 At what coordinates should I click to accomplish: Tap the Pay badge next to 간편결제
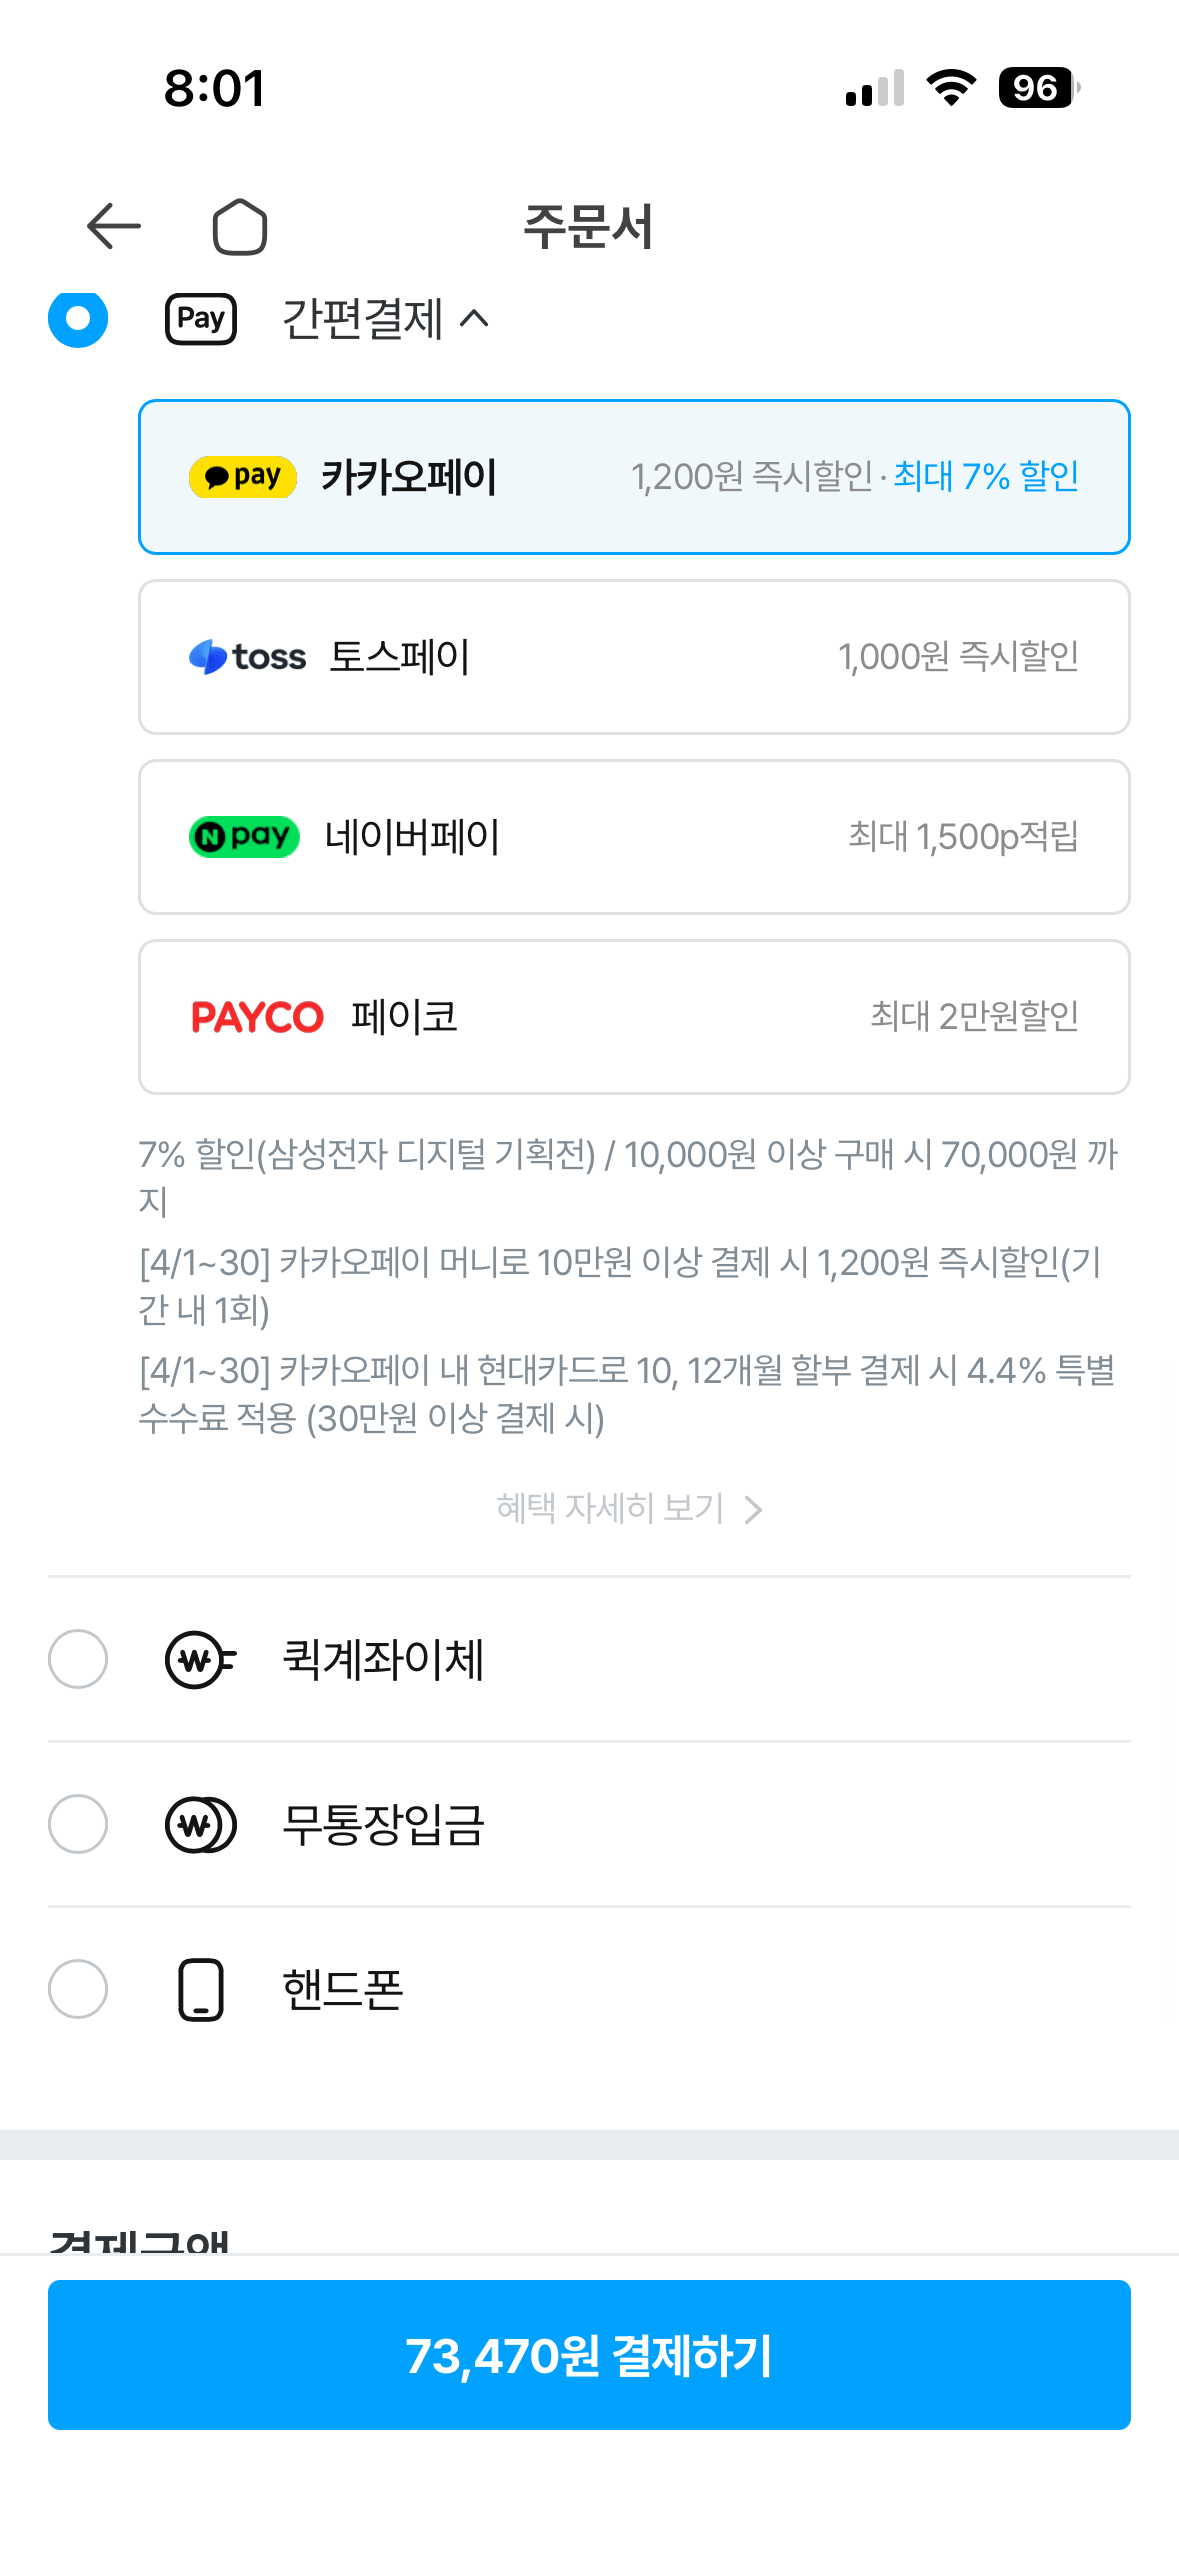[x=199, y=319]
